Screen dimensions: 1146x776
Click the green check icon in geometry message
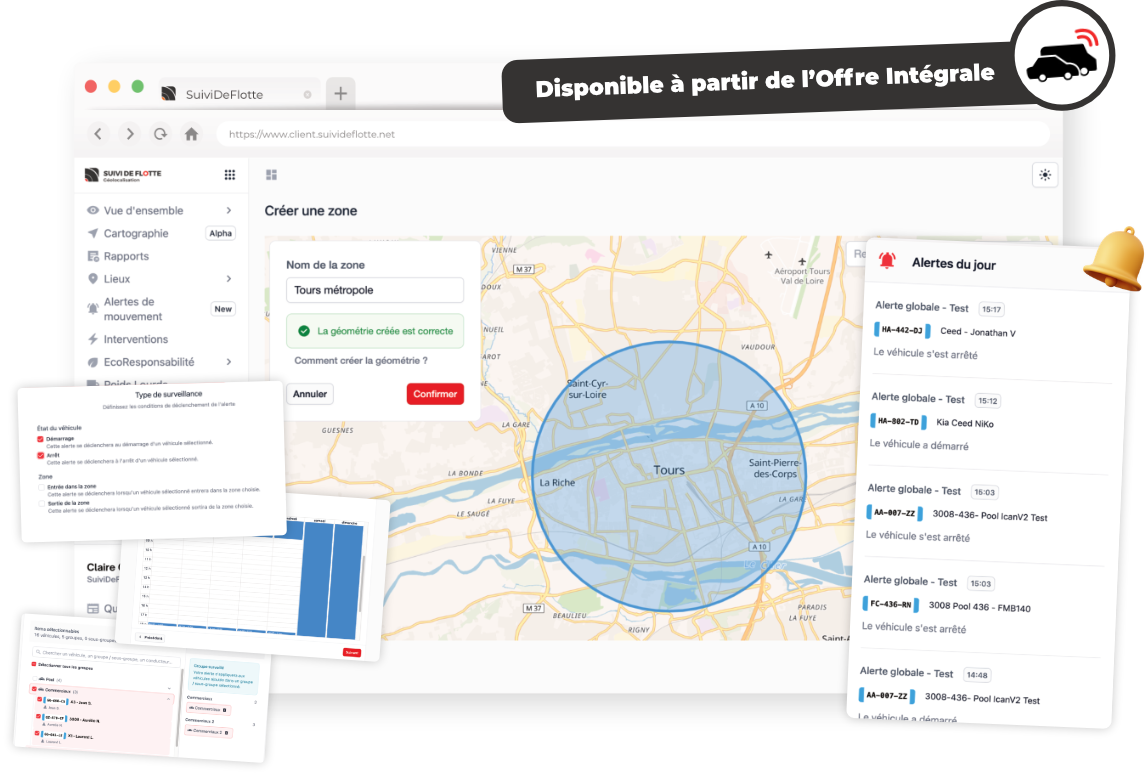click(x=304, y=331)
